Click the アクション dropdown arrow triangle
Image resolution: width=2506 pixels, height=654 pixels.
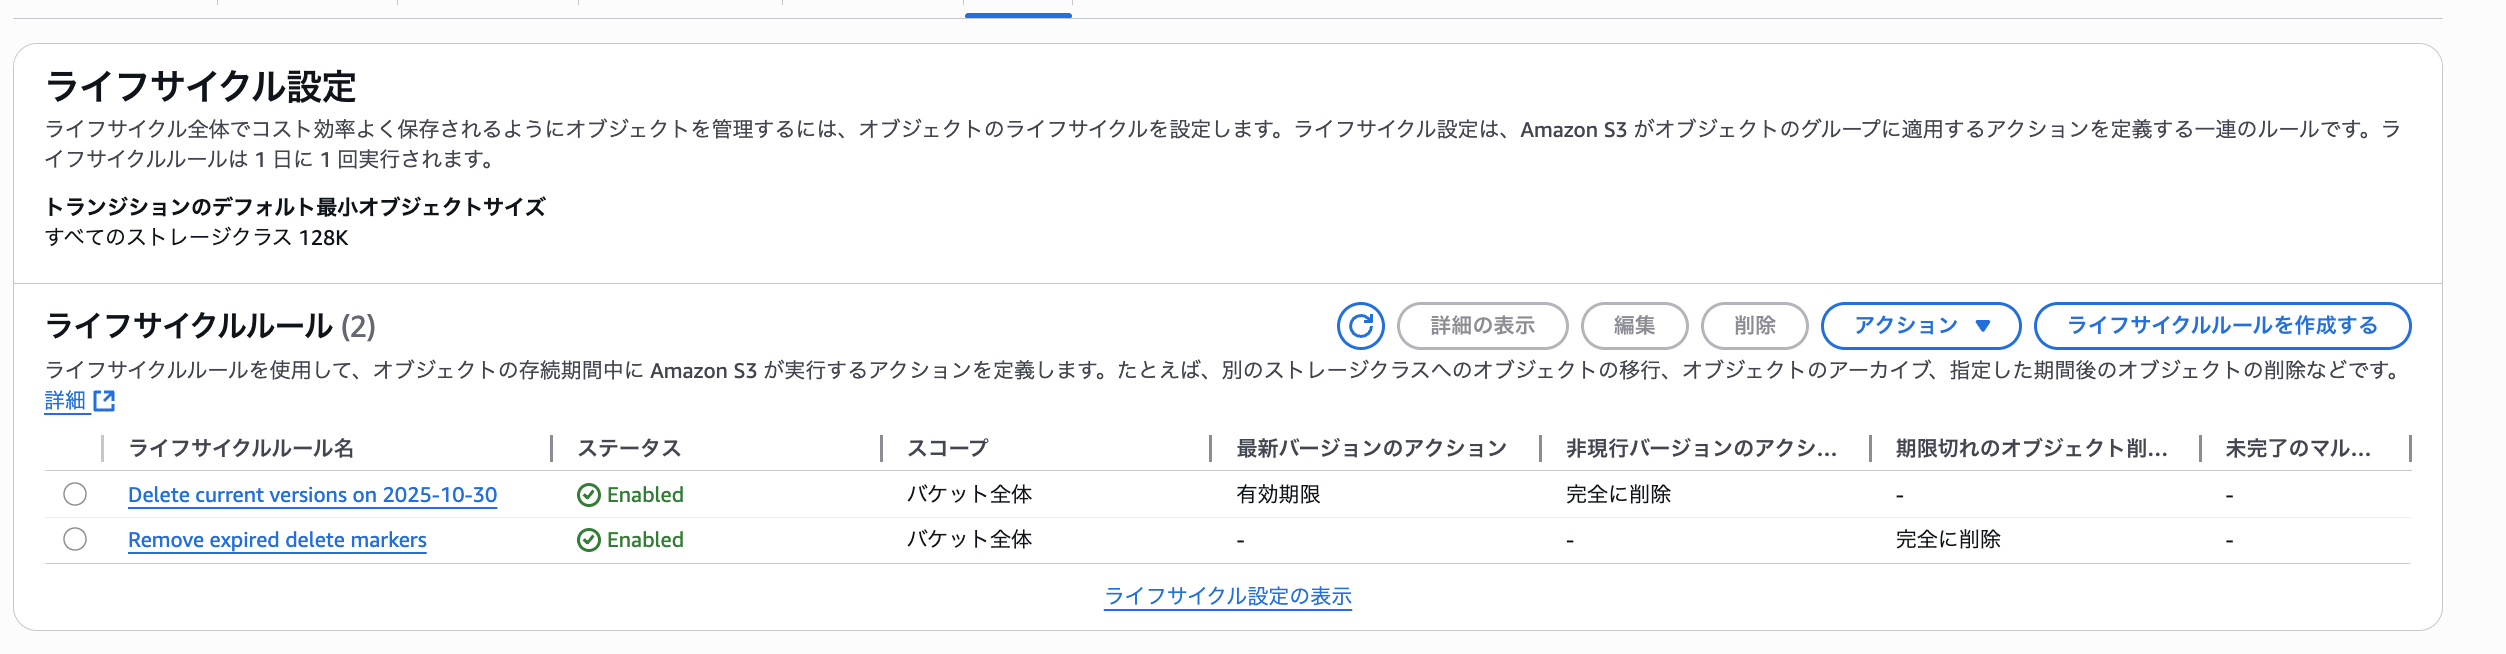(1983, 326)
